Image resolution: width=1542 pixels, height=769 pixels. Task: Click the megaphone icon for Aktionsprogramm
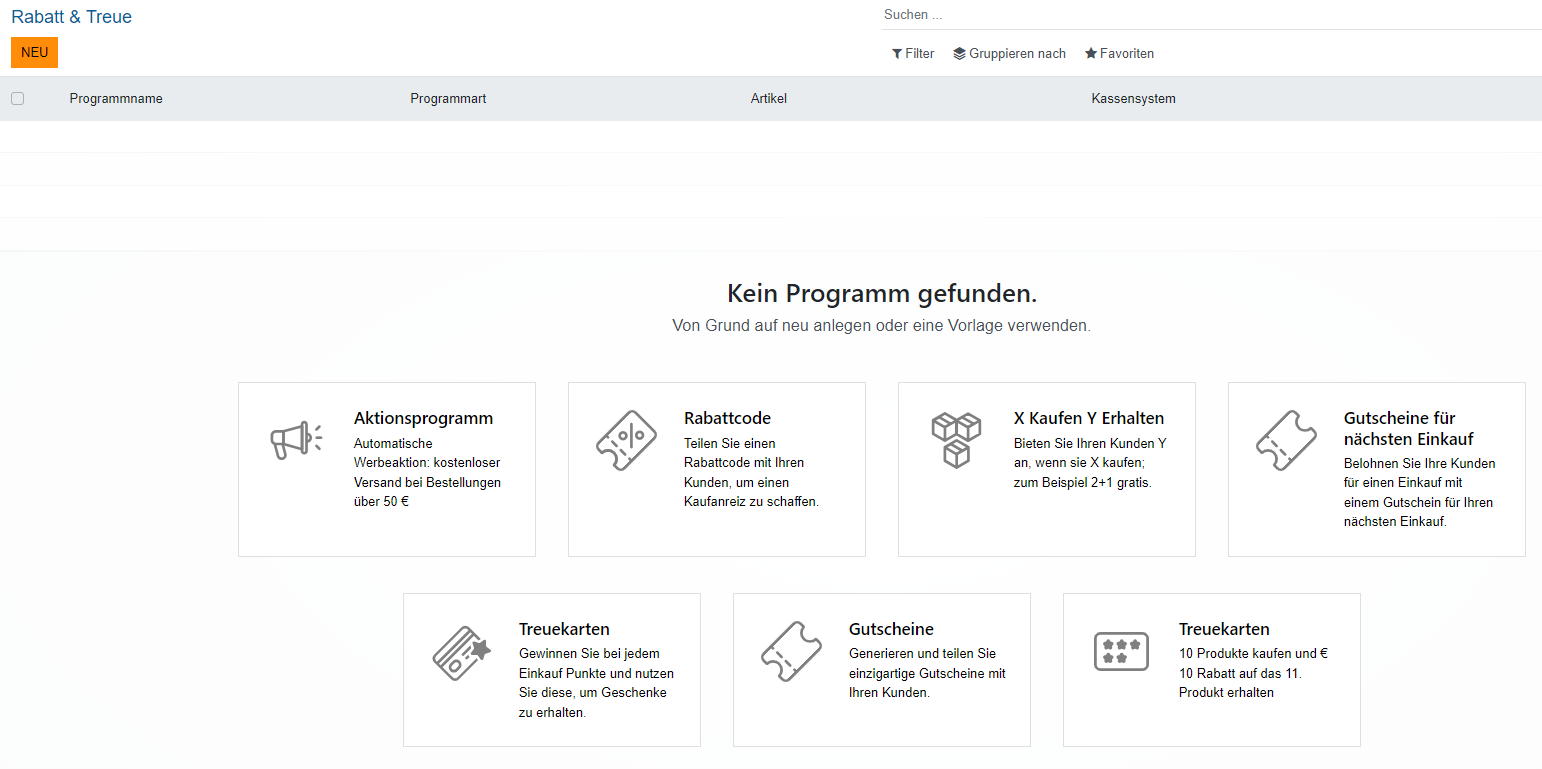click(x=296, y=441)
